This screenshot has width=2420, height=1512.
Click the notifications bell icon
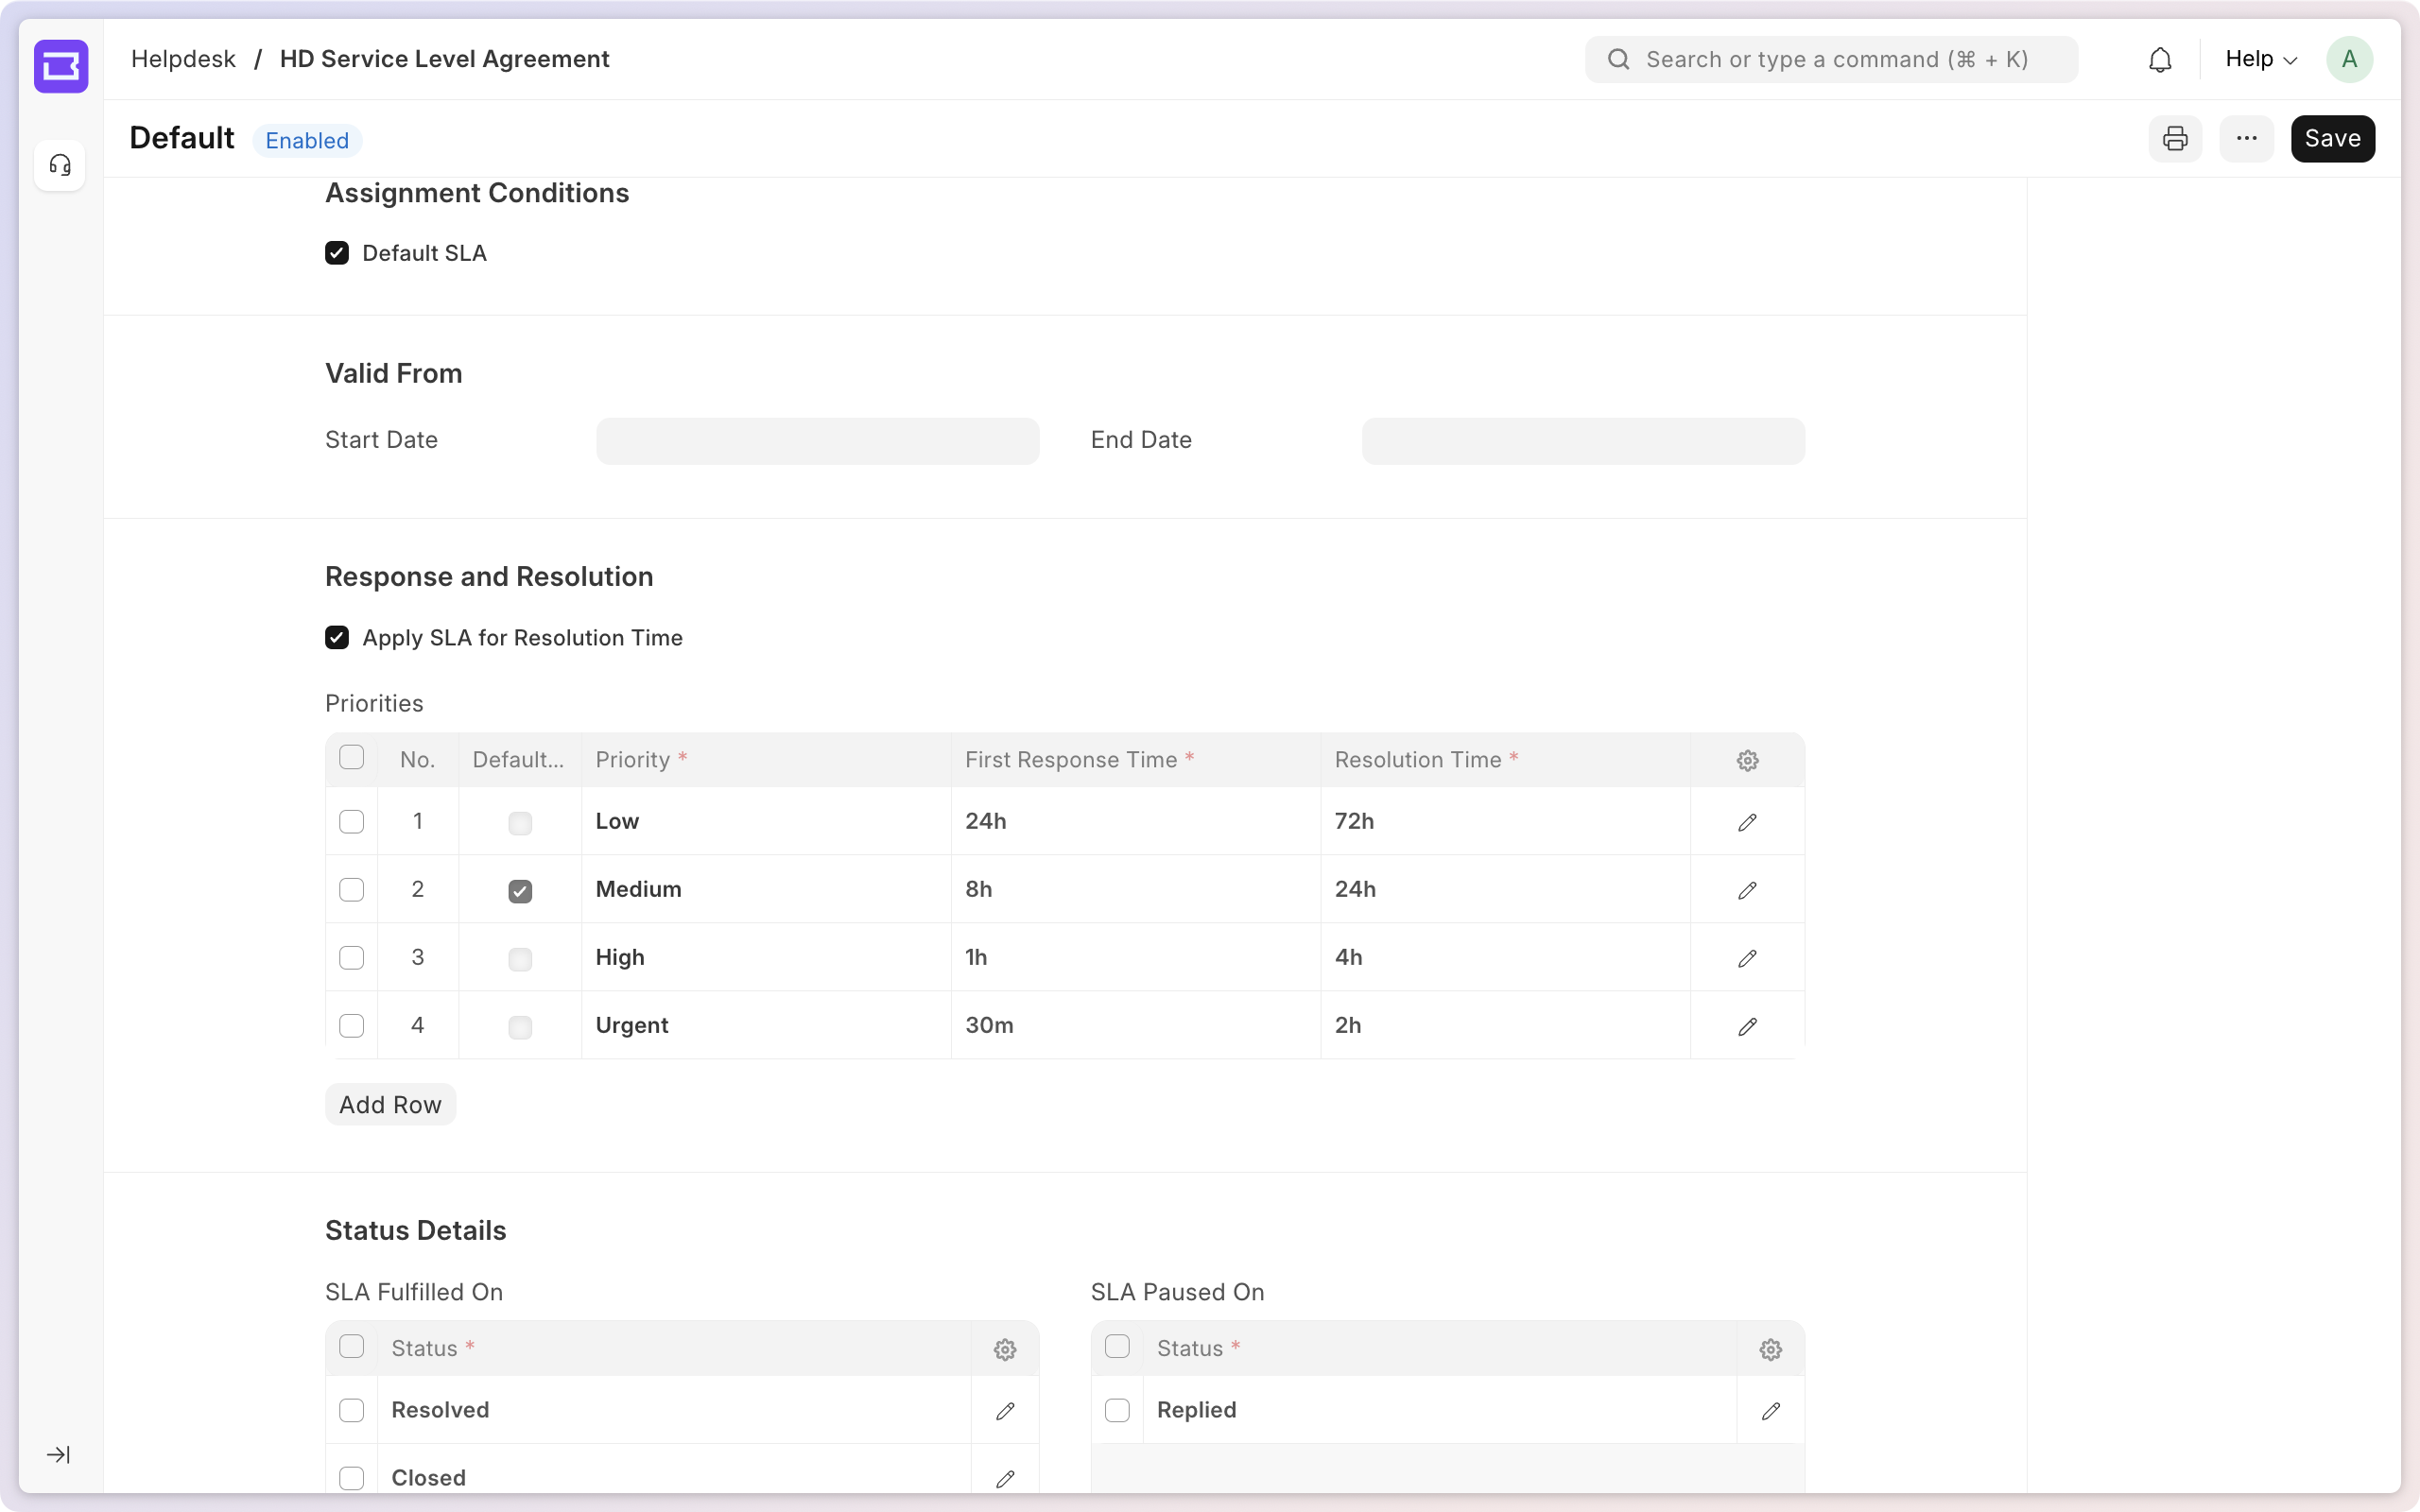tap(2160, 60)
